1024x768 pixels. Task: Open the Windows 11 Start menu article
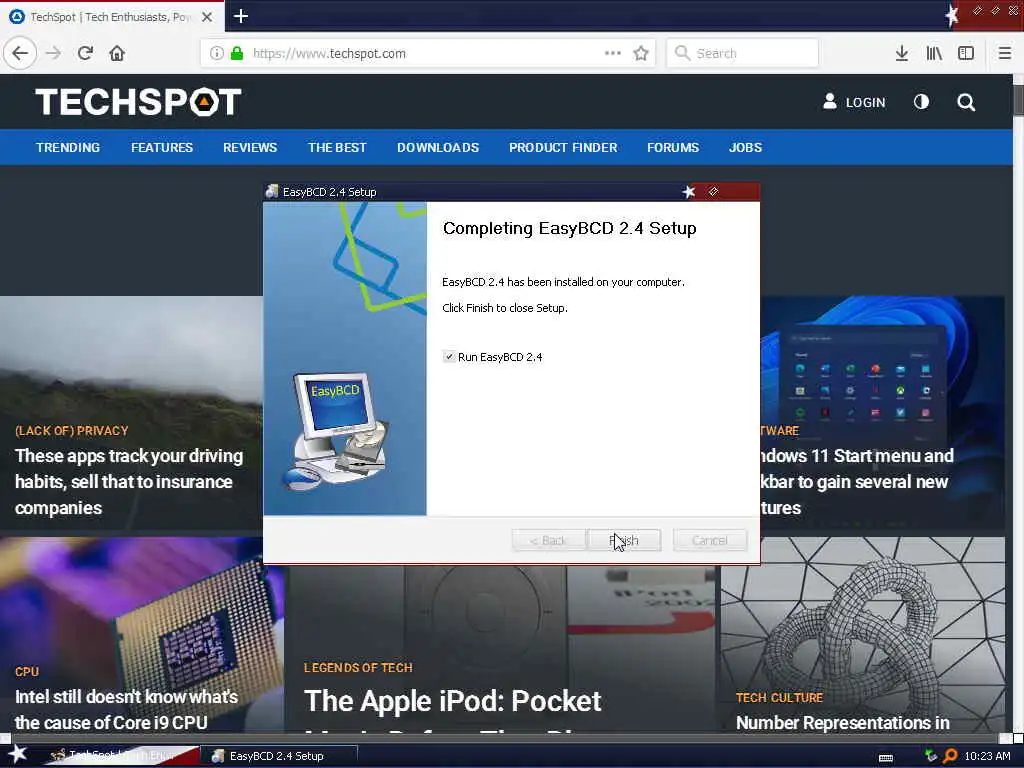(857, 482)
